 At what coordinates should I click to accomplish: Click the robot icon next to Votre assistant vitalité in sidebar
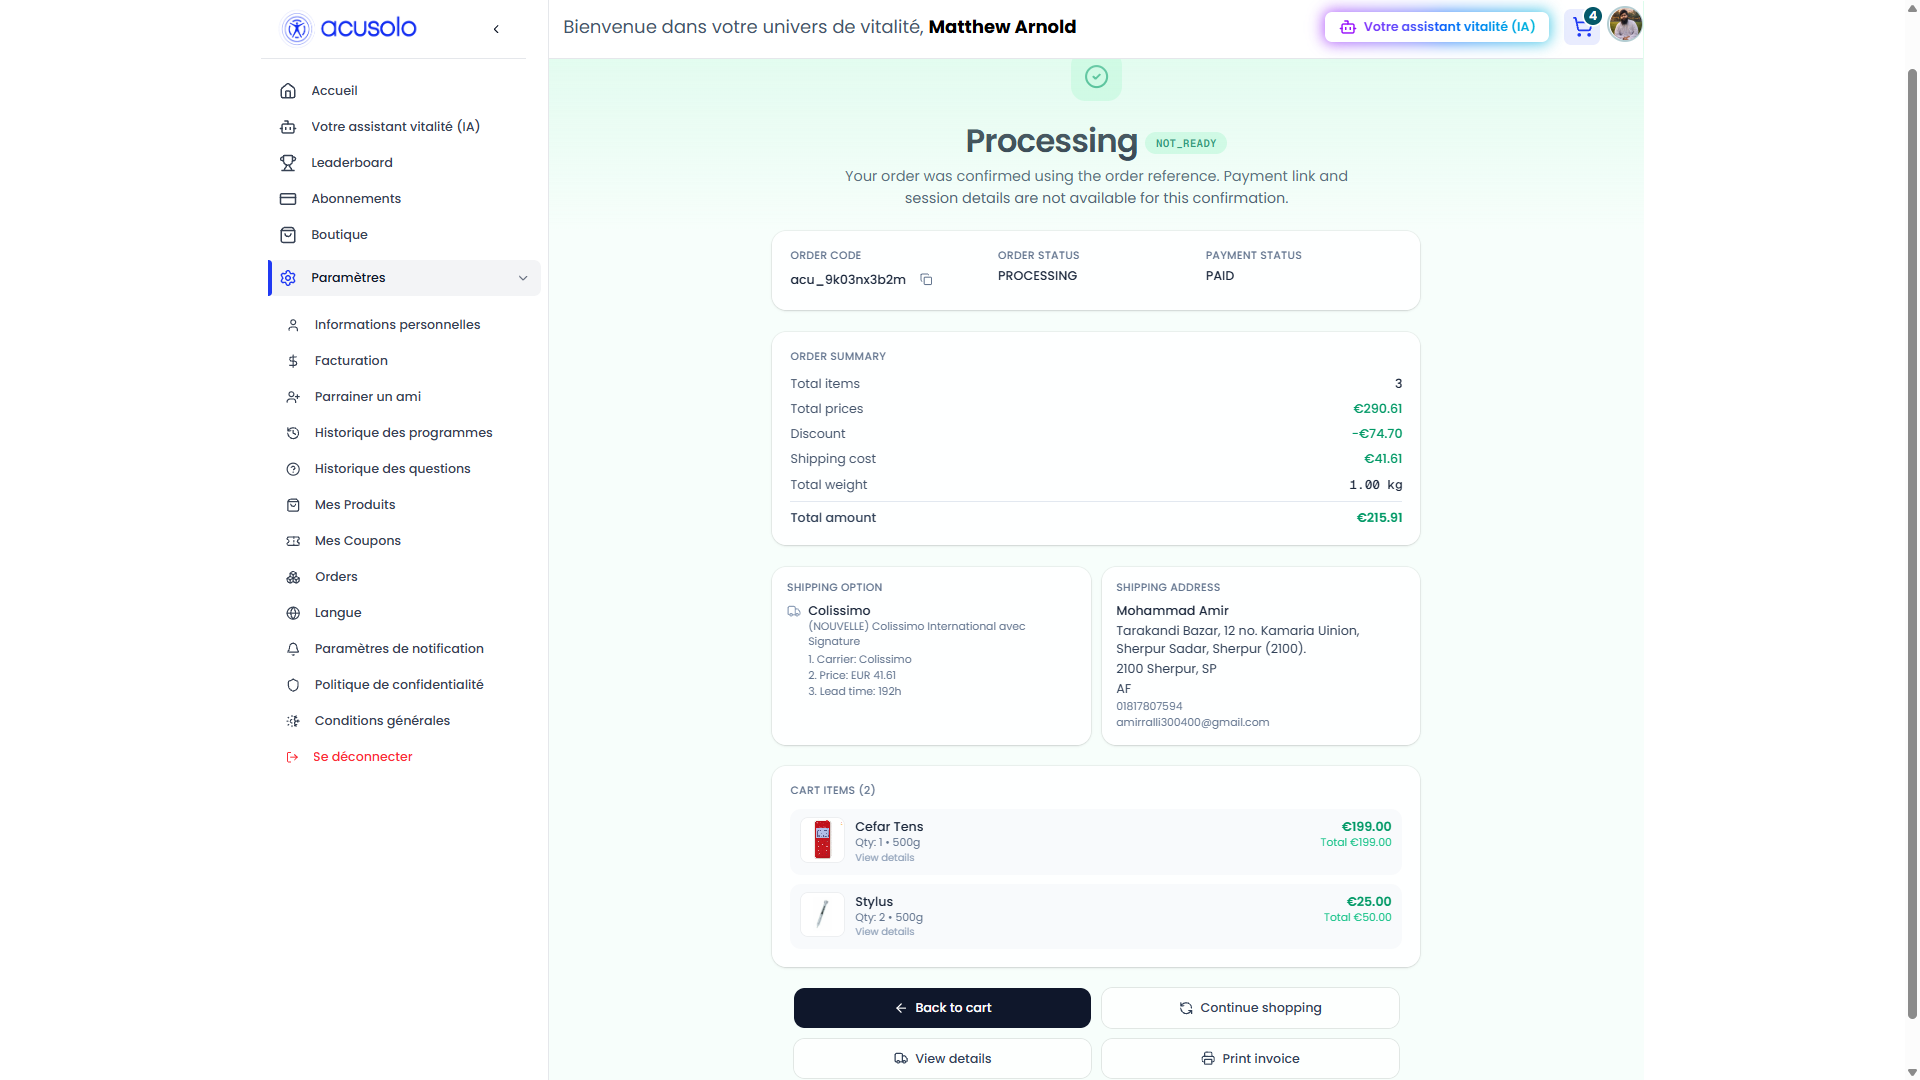tap(288, 127)
